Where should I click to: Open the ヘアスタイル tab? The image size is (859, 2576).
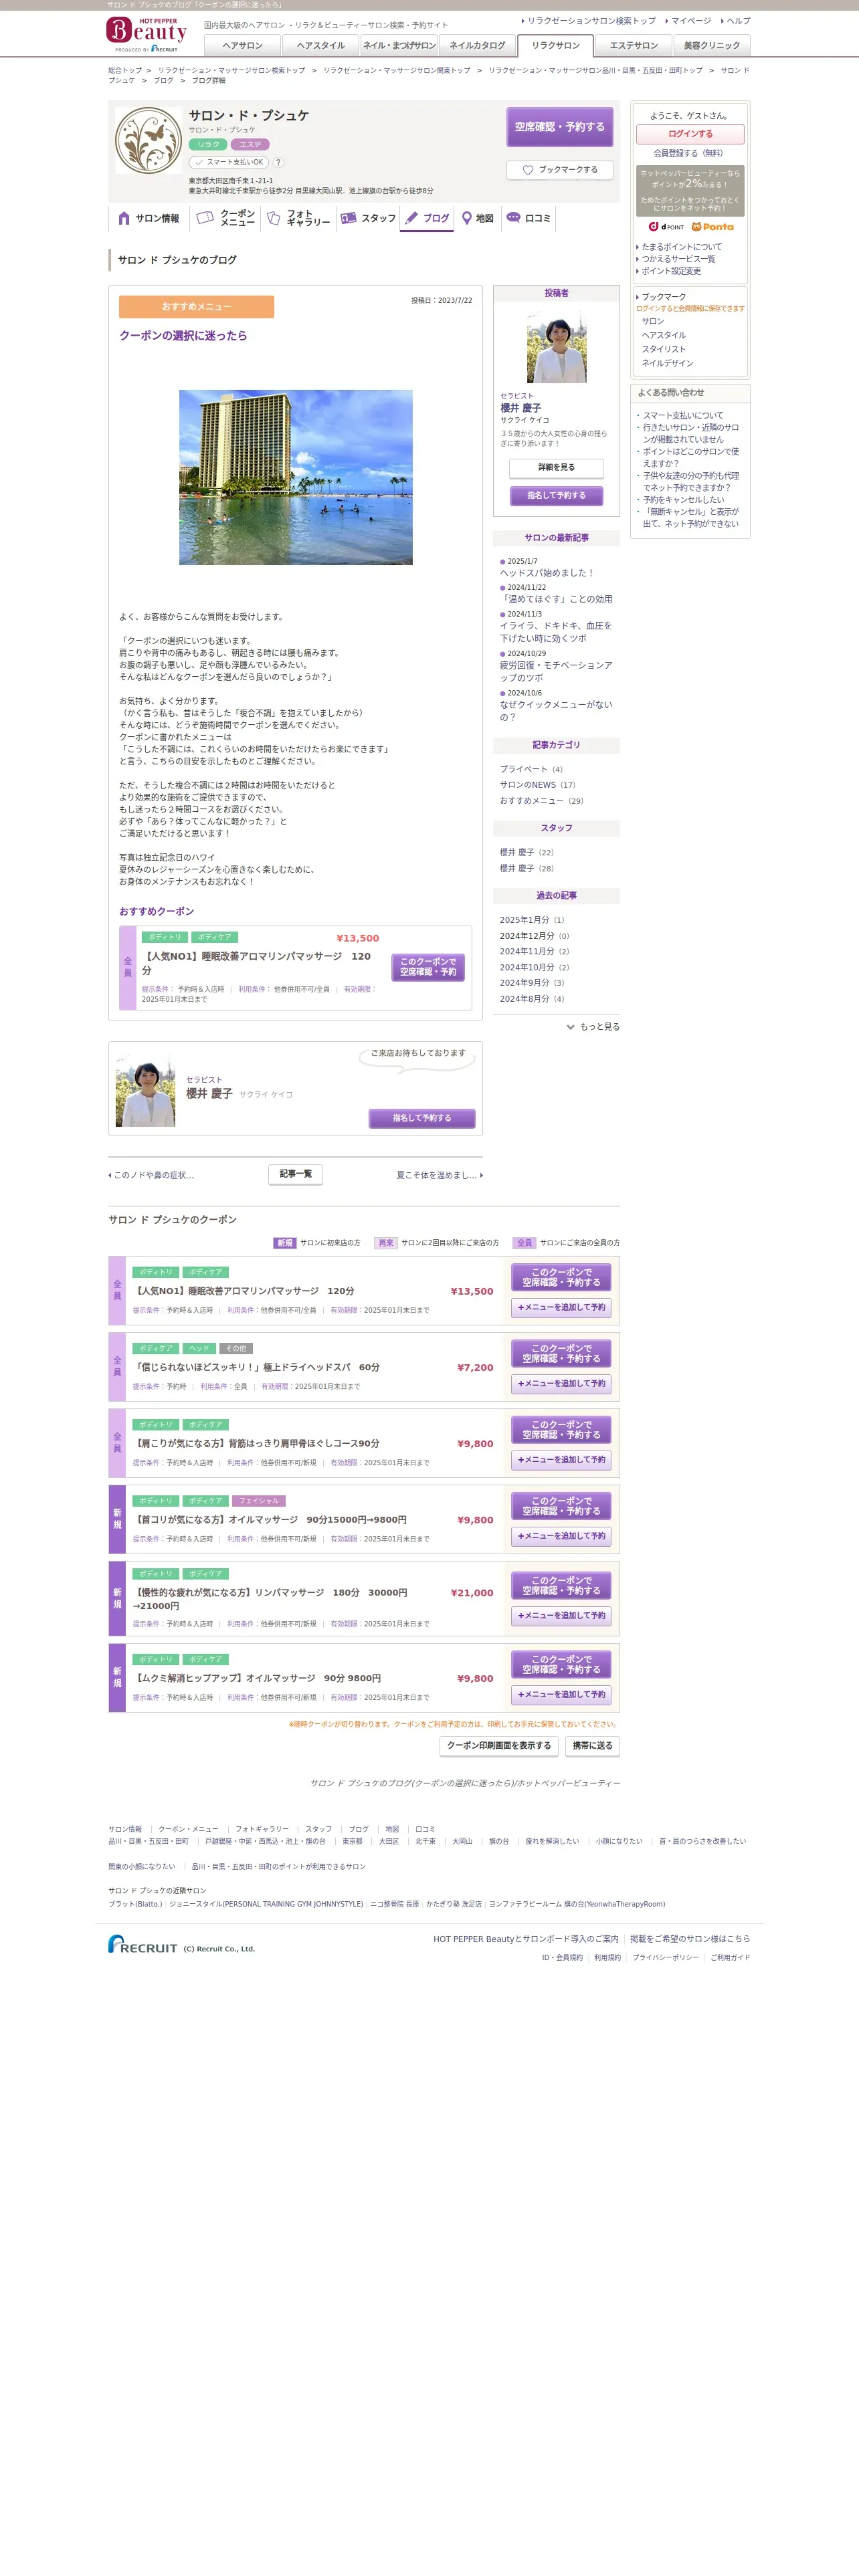tap(320, 45)
